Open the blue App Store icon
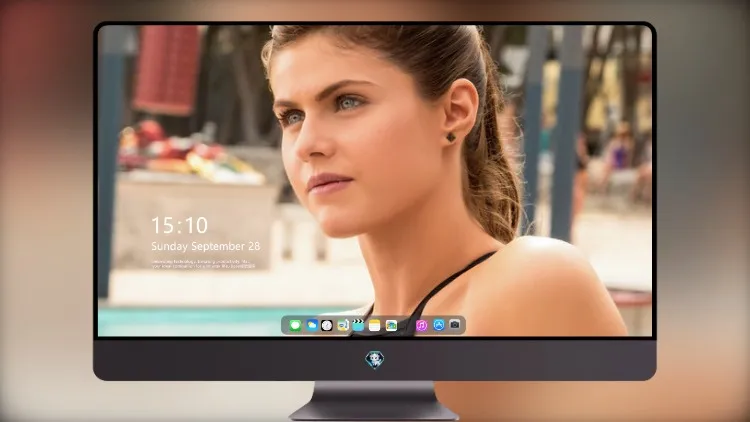The image size is (750, 422). [439, 325]
